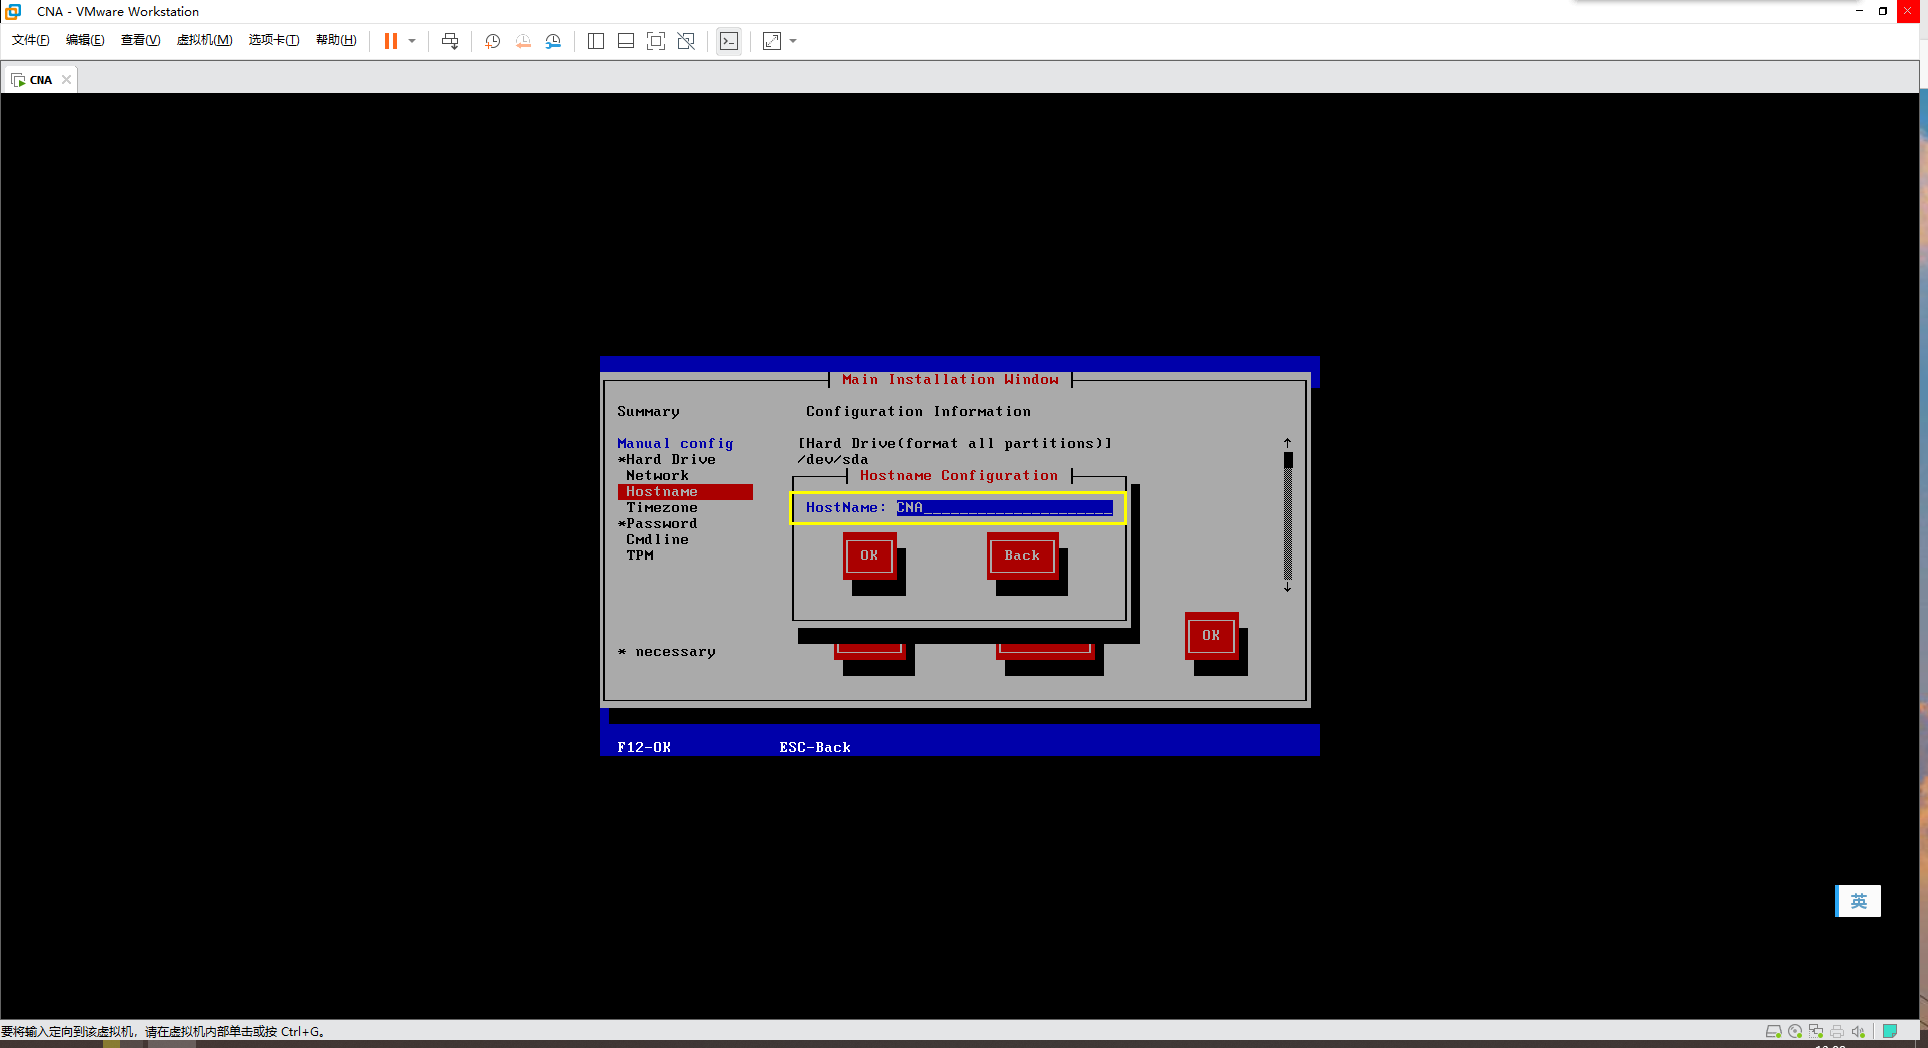This screenshot has height=1048, width=1928.
Task: Click the main window OK button
Action: coord(1211,636)
